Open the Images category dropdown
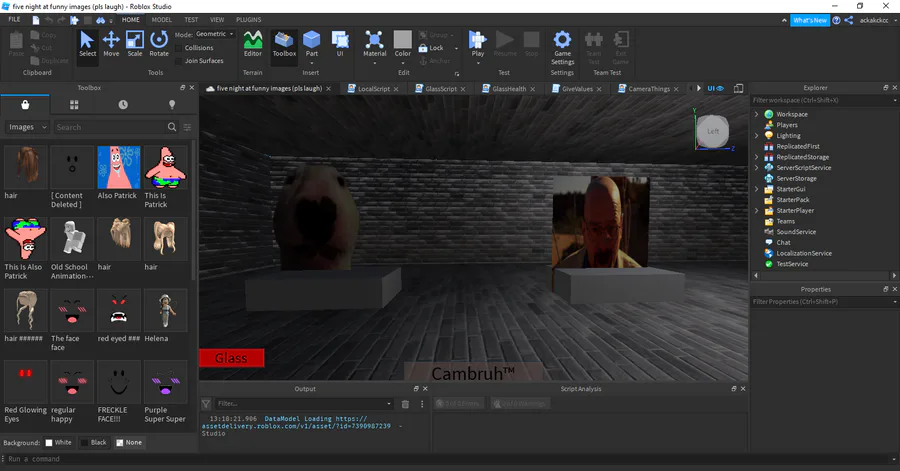Screen dimensions: 900x471 click(27, 127)
